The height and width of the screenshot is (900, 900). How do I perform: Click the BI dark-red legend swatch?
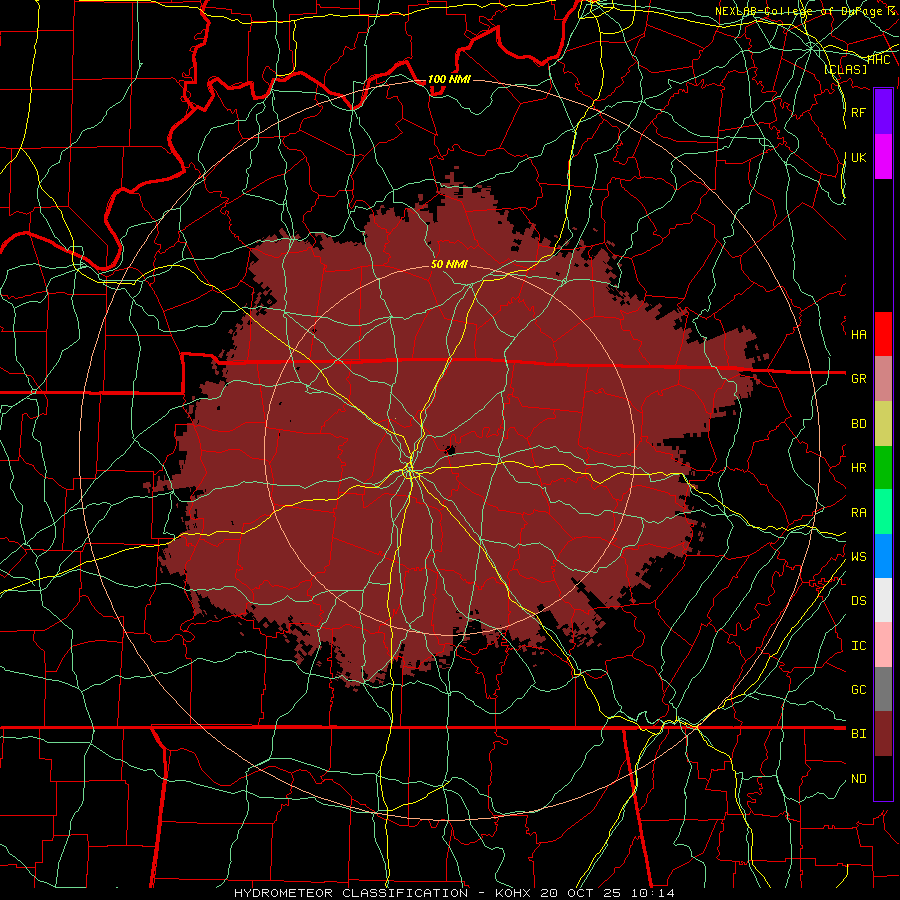pyautogui.click(x=883, y=734)
